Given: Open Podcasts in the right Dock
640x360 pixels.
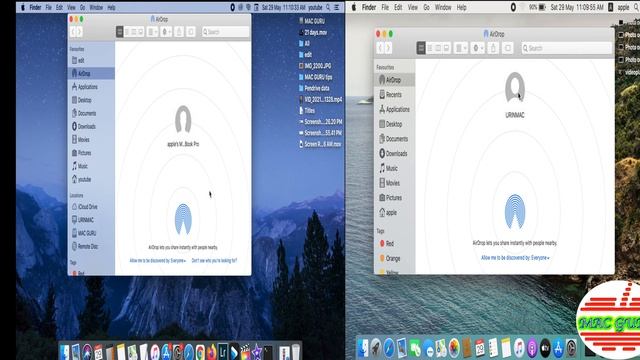Looking at the screenshot, I should pos(532,348).
